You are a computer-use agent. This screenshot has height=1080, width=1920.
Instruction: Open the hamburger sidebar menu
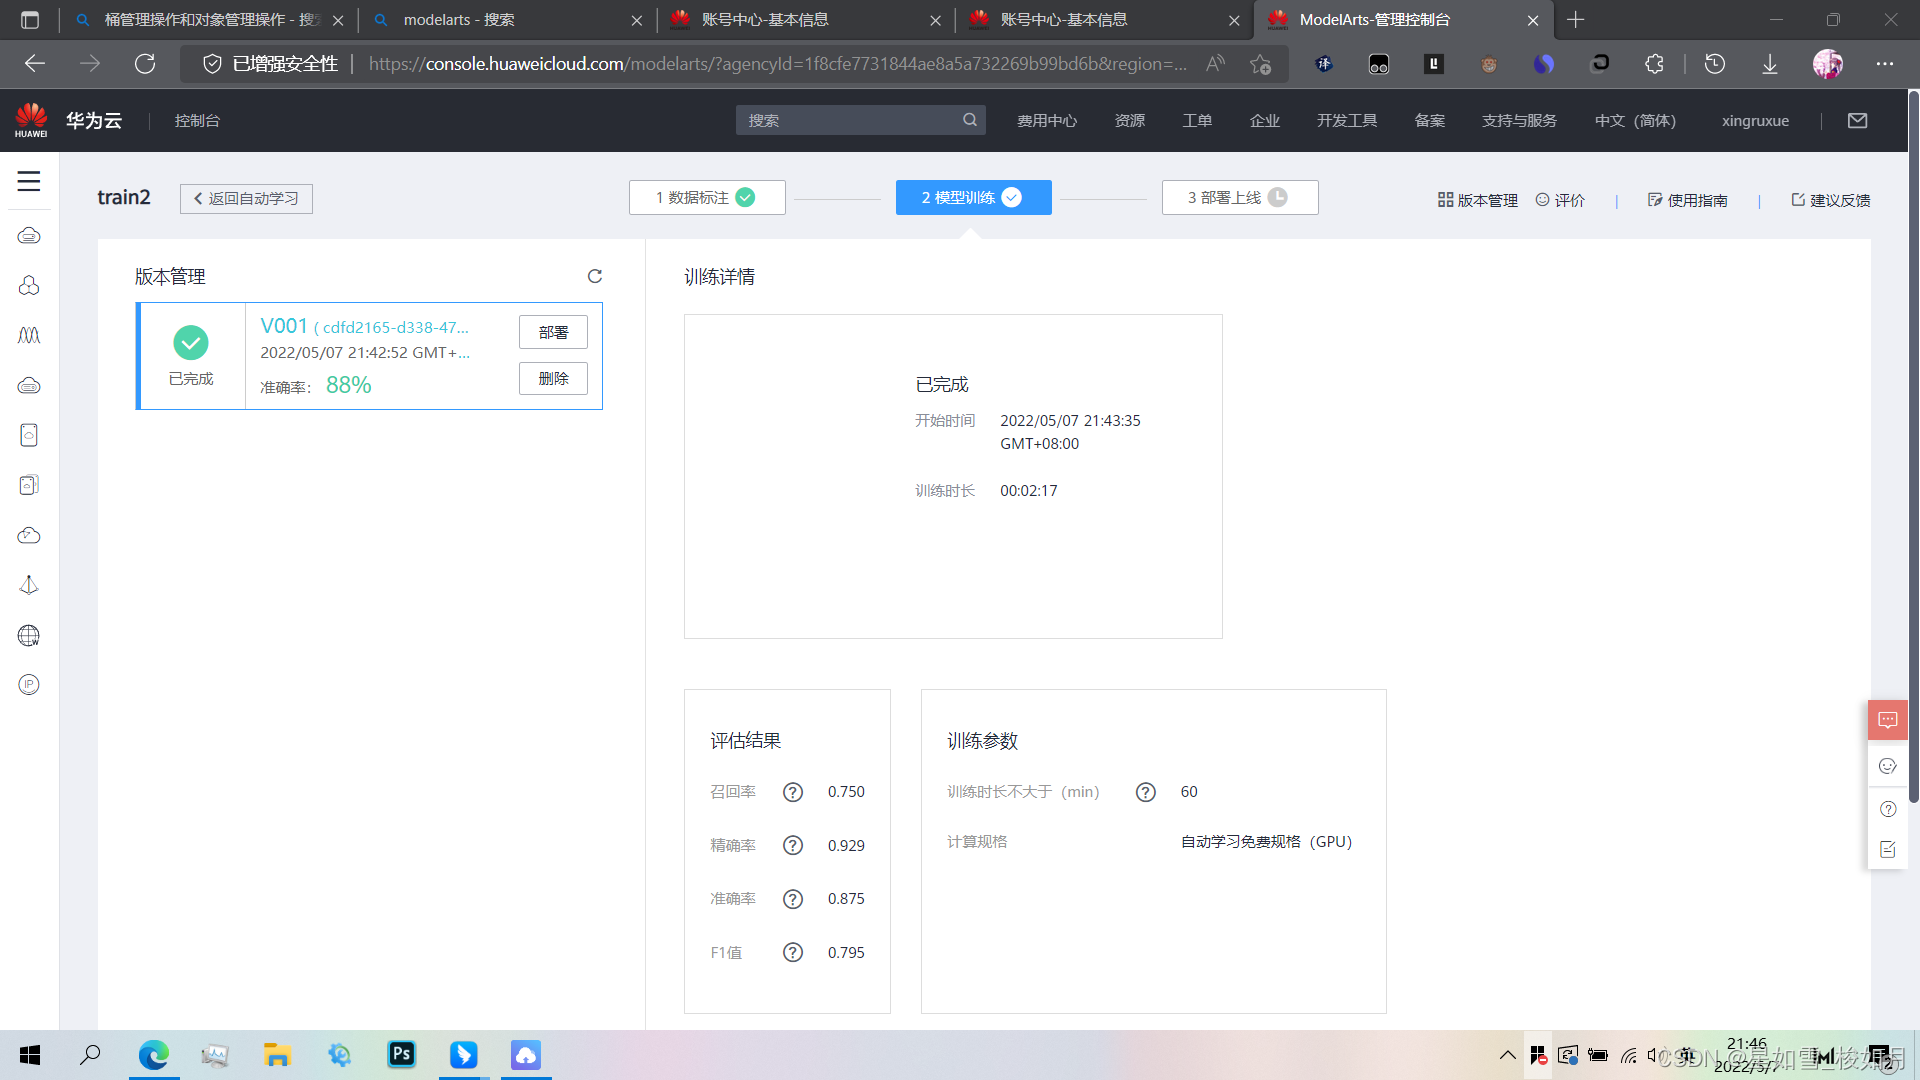[x=29, y=181]
